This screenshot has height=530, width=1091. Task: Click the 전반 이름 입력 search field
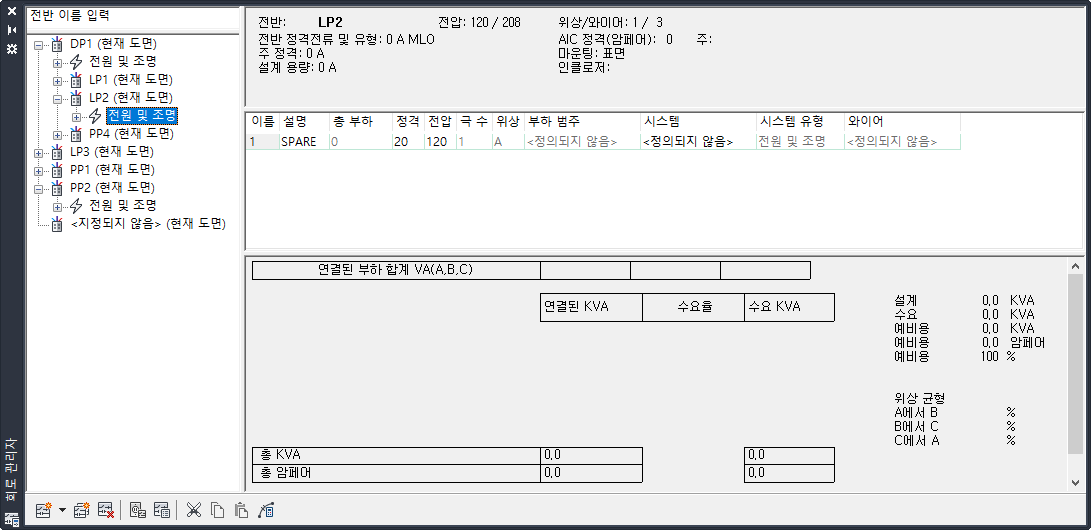[x=133, y=17]
